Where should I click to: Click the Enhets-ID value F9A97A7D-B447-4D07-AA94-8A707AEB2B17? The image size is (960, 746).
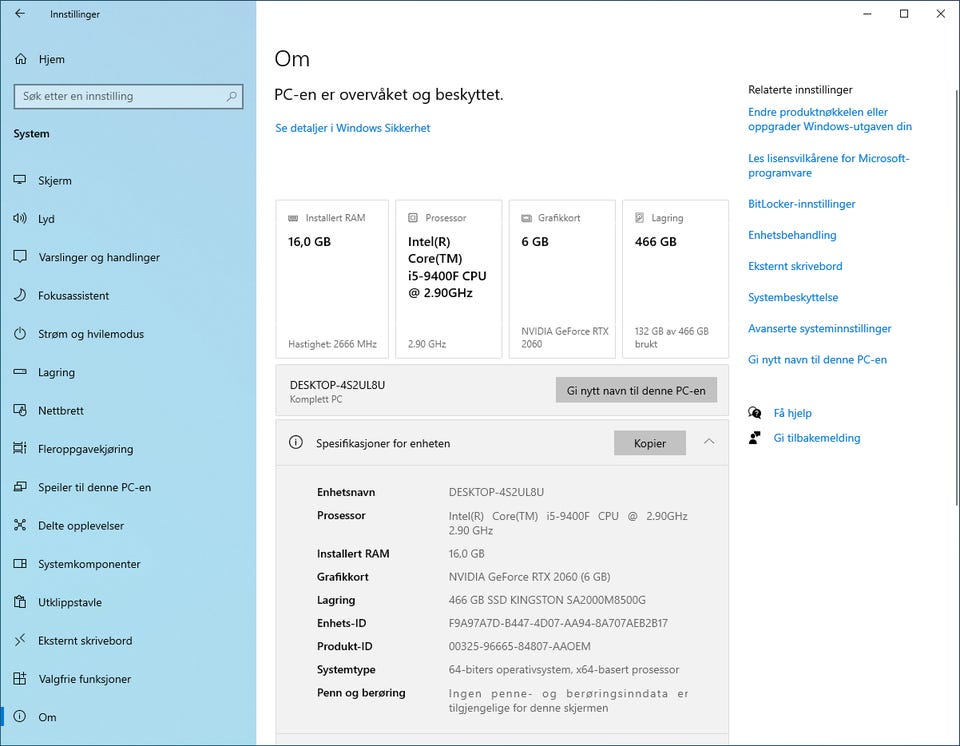click(558, 623)
